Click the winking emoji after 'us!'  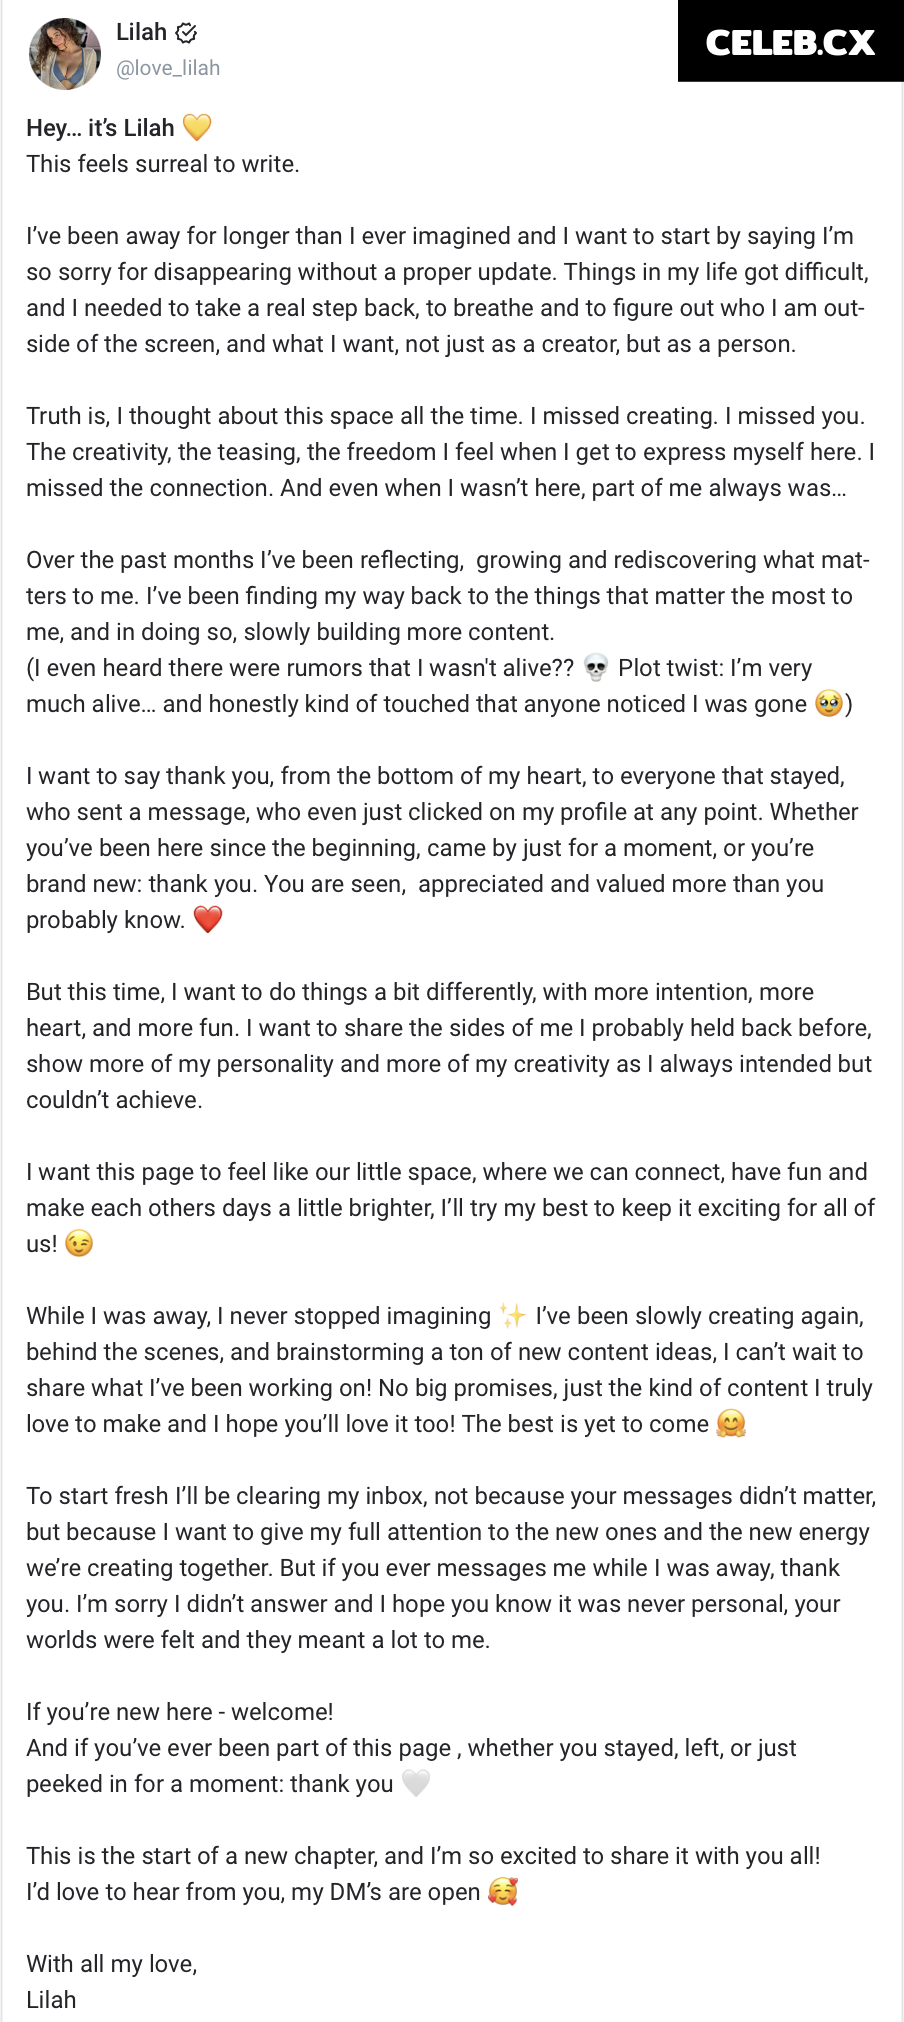(79, 1243)
